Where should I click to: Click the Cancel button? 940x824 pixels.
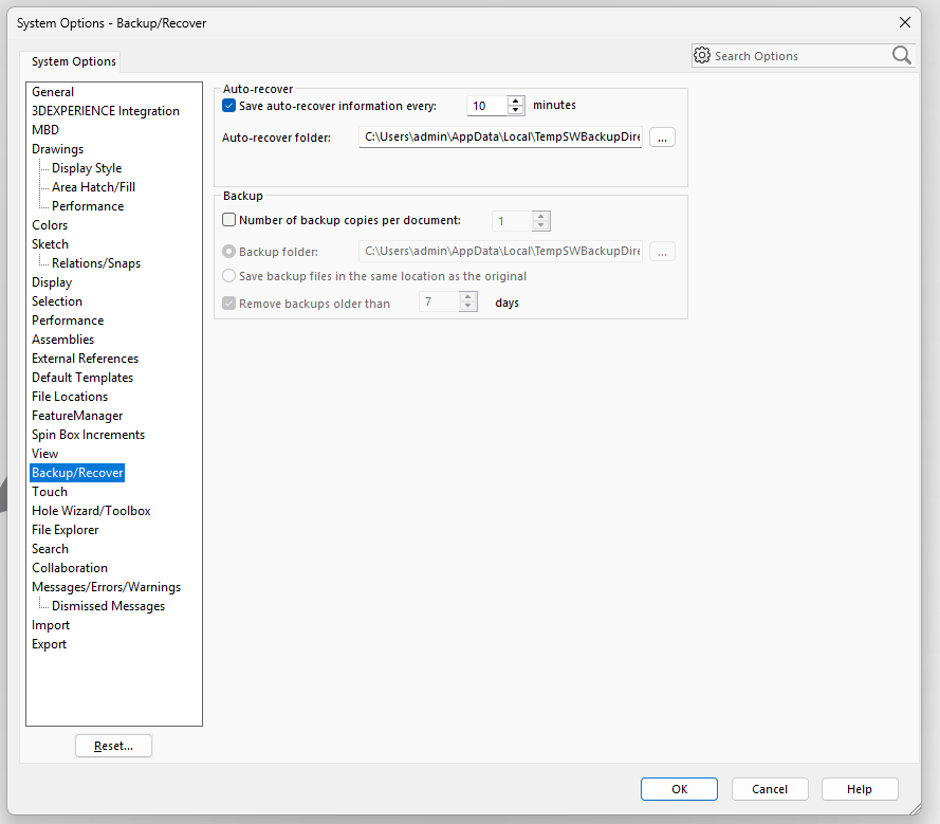tap(770, 789)
